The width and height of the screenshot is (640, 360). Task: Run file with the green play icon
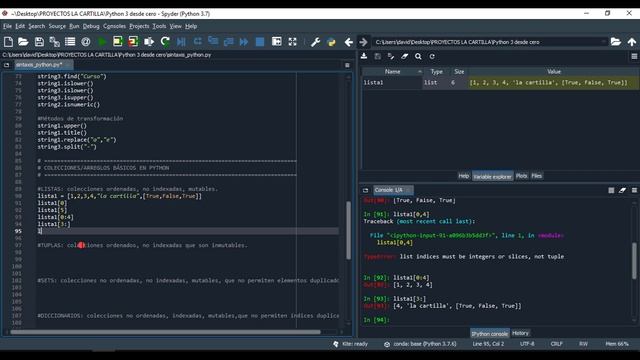pyautogui.click(x=102, y=42)
